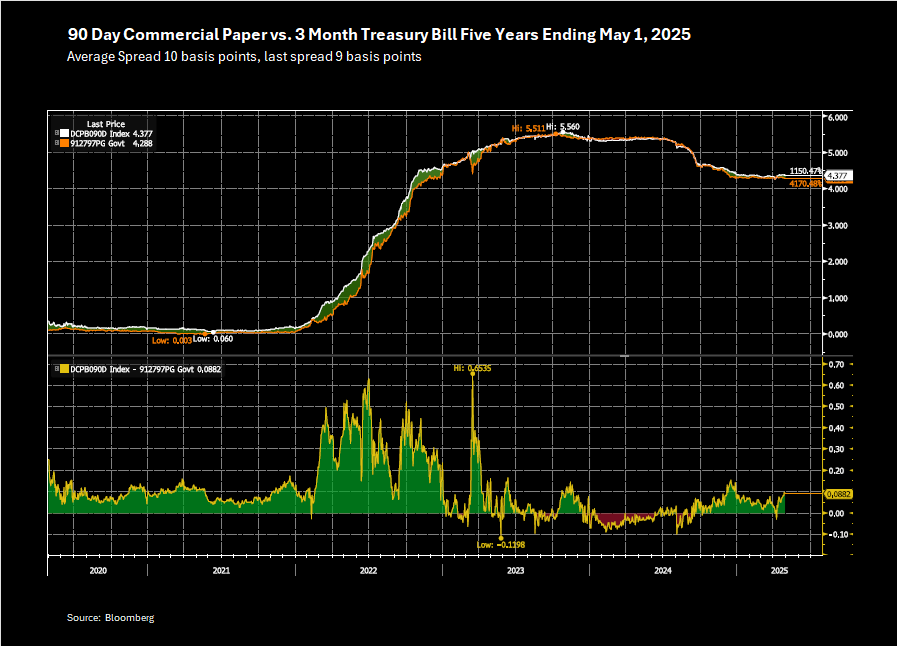Toggle the small box beside spread legend entry
The width and height of the screenshot is (897, 646).
(55, 371)
